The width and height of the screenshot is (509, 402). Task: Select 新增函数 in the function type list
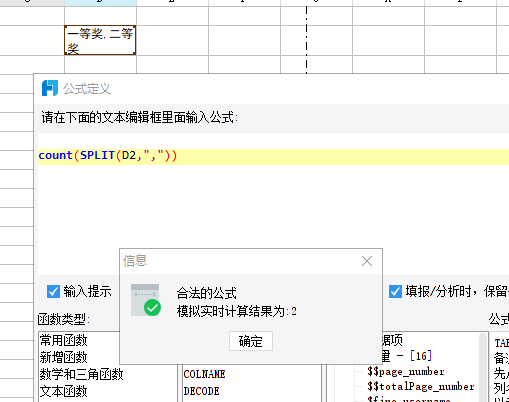64,357
